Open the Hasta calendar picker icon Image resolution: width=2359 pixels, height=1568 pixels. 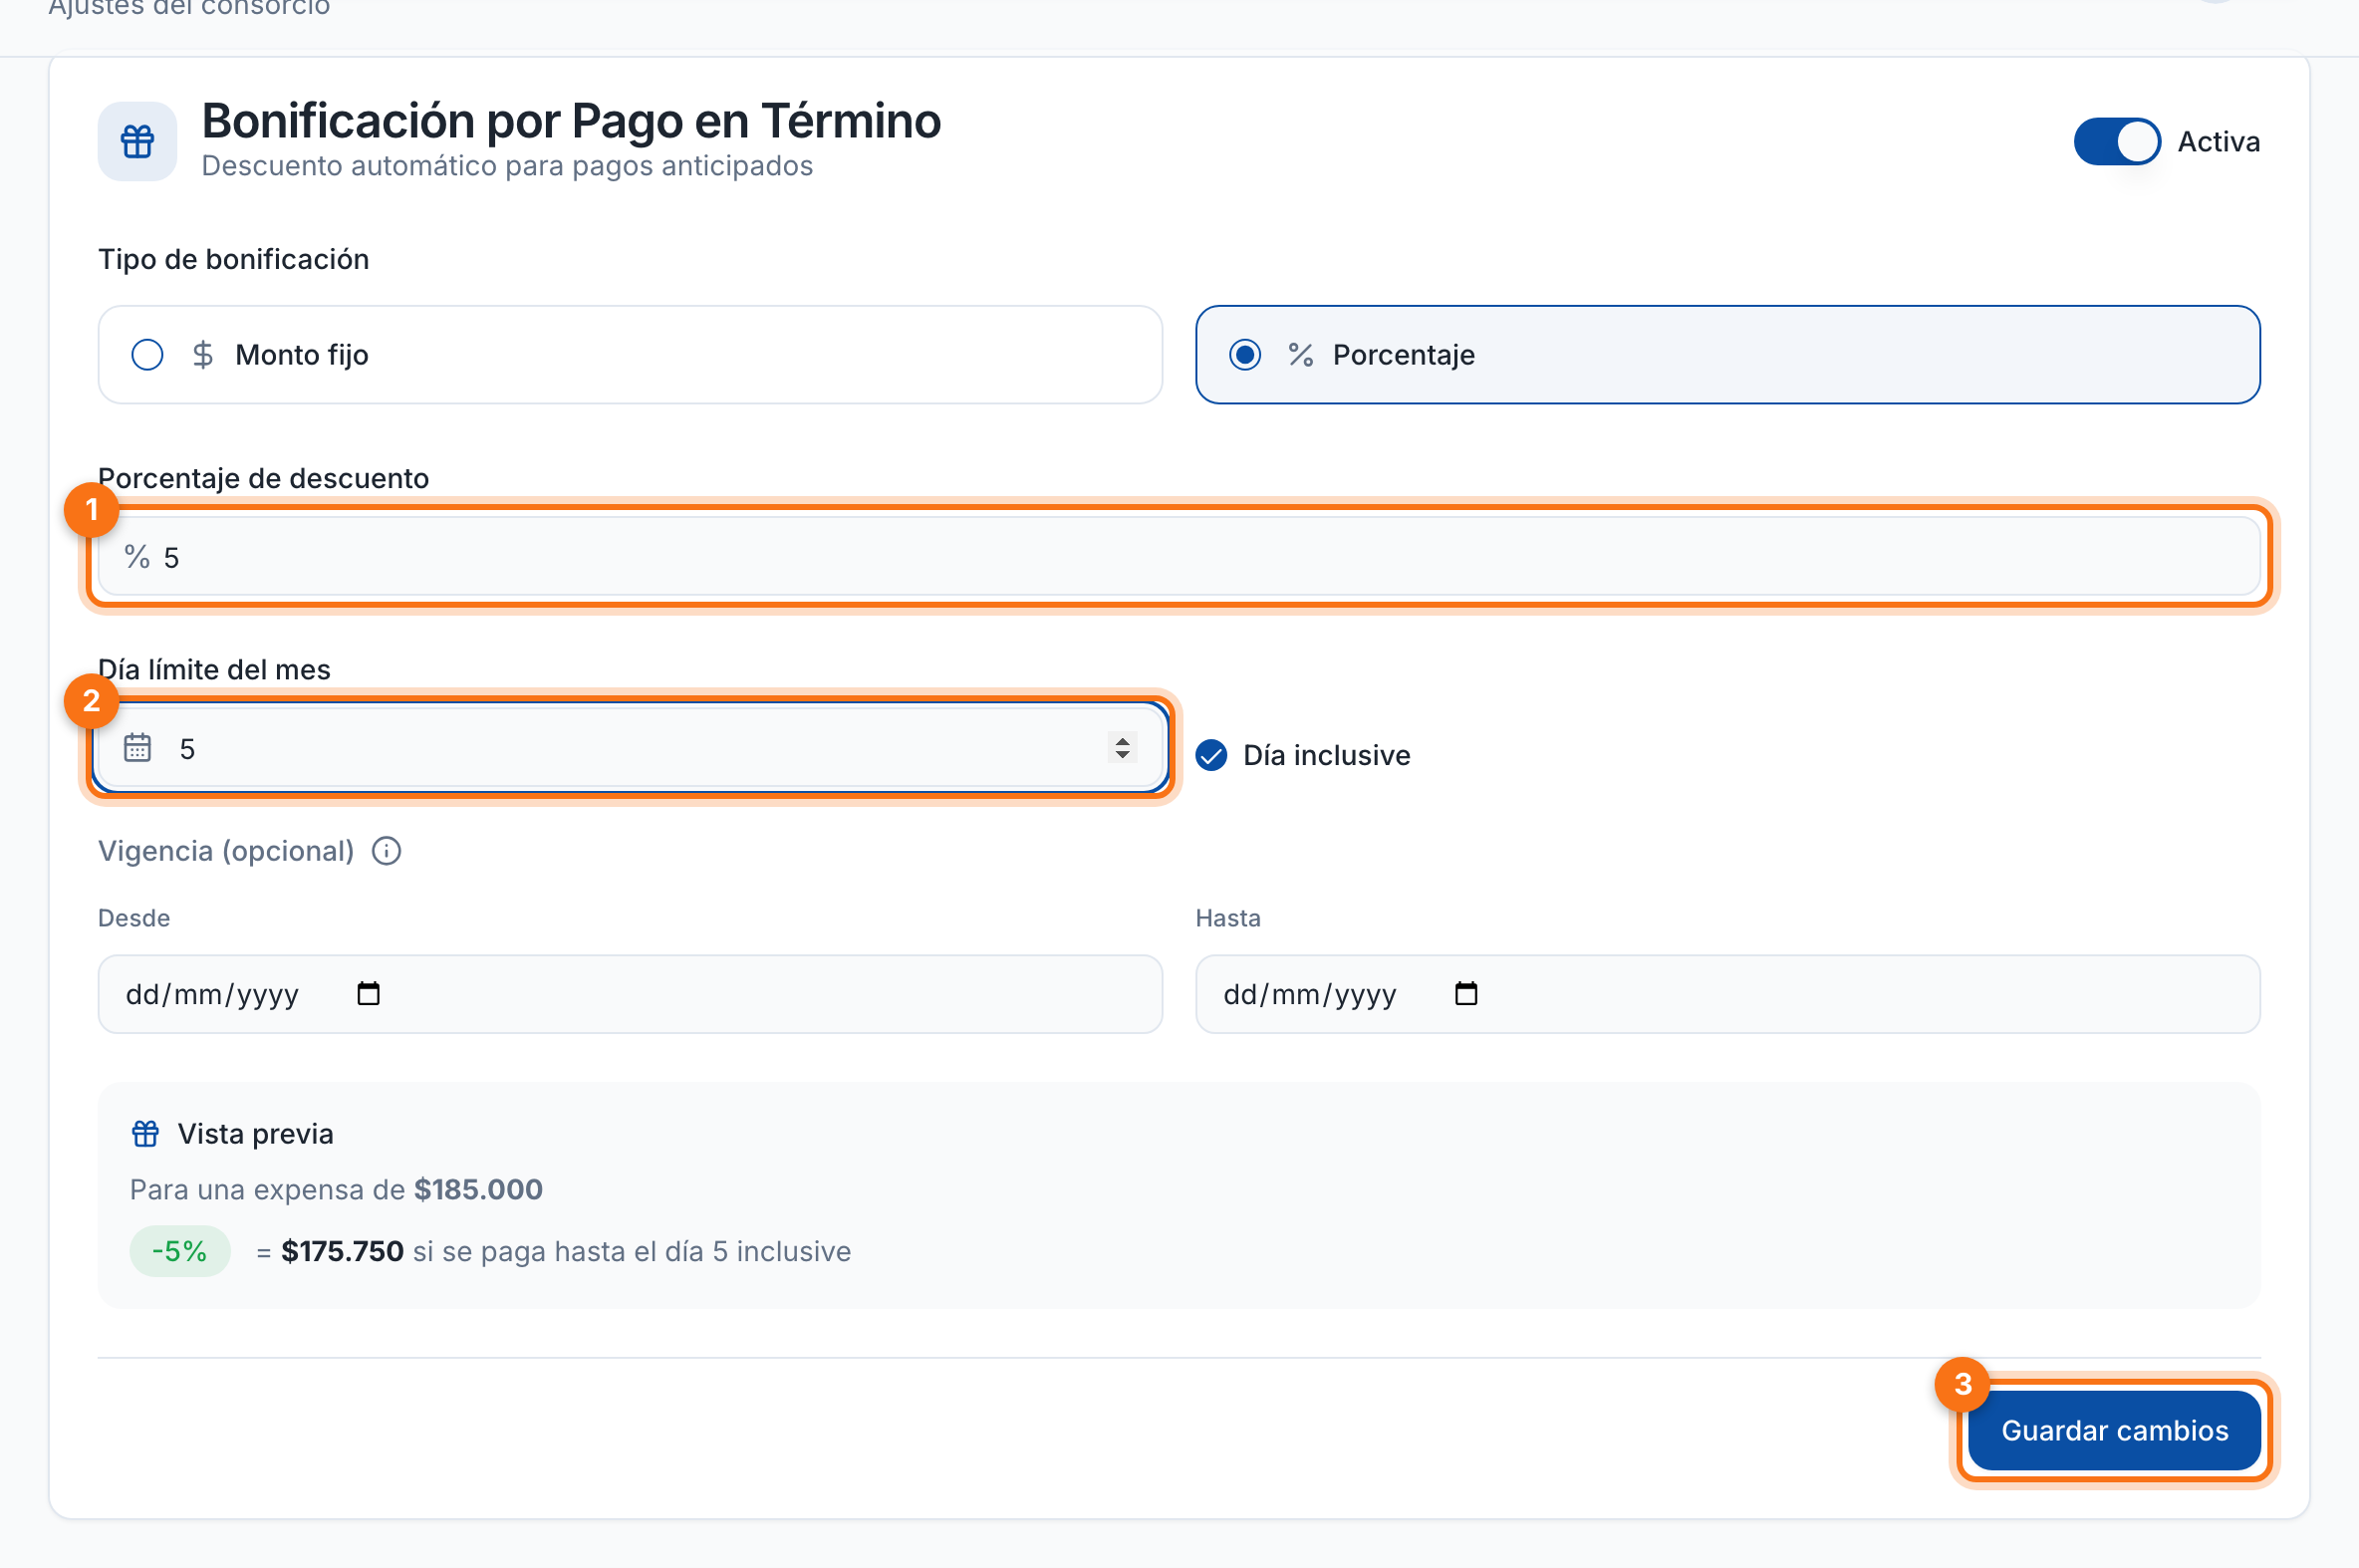[x=1466, y=994]
